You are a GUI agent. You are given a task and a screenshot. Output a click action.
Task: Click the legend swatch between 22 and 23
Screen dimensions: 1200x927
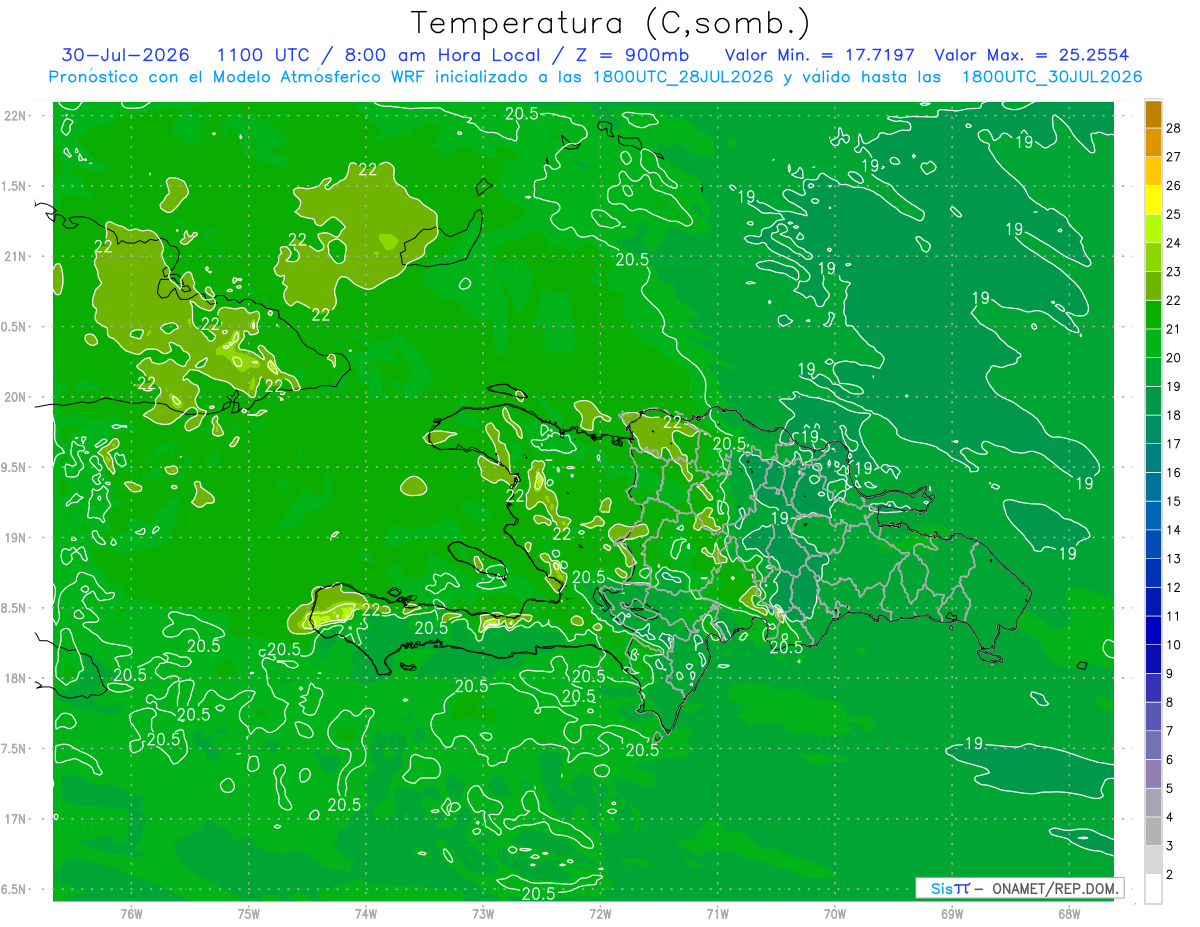1153,286
